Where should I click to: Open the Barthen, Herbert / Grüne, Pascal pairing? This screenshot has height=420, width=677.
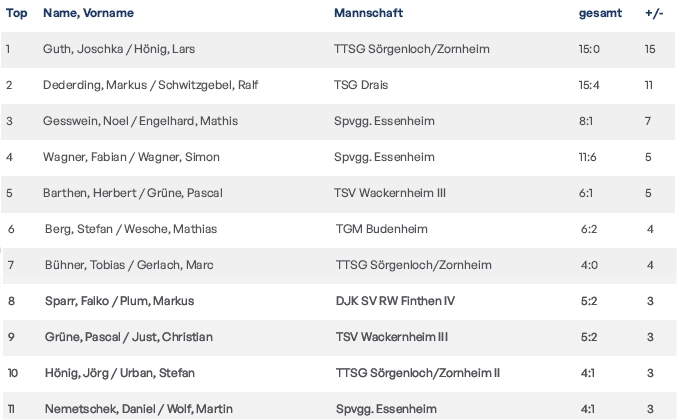[132, 193]
